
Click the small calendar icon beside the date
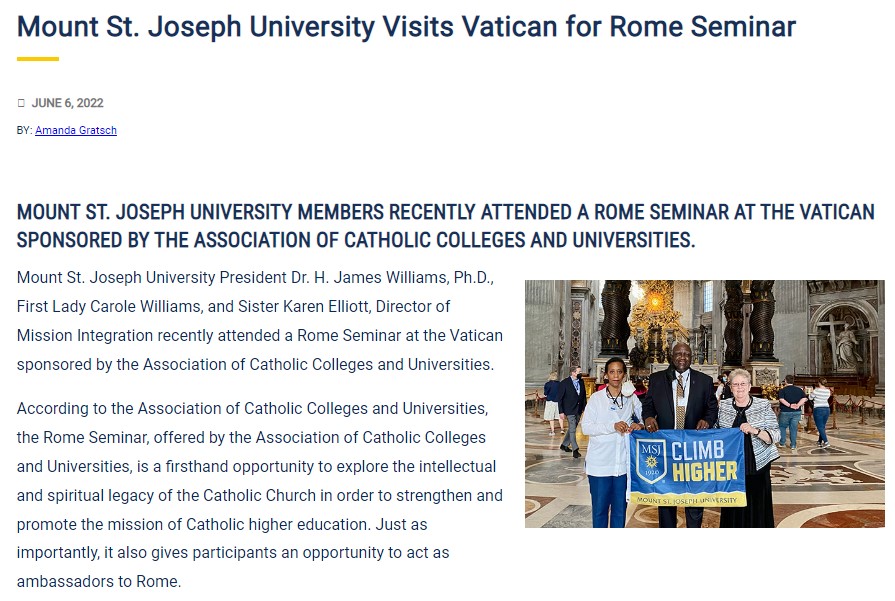(x=21, y=103)
